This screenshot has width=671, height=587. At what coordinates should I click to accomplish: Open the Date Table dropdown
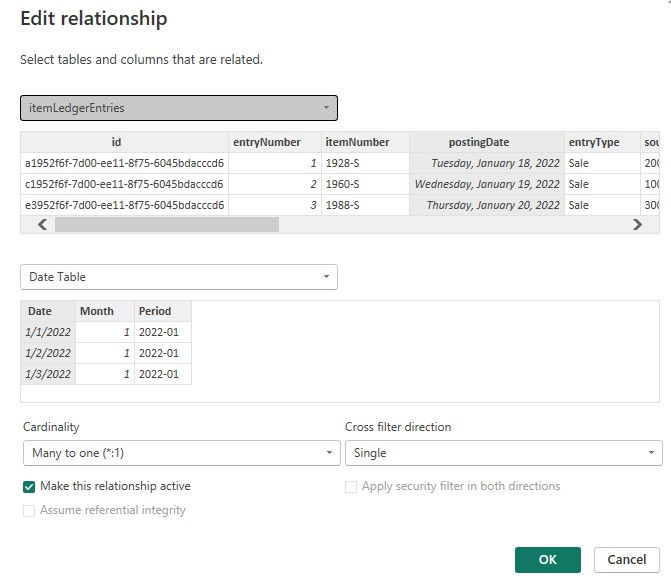(x=179, y=277)
